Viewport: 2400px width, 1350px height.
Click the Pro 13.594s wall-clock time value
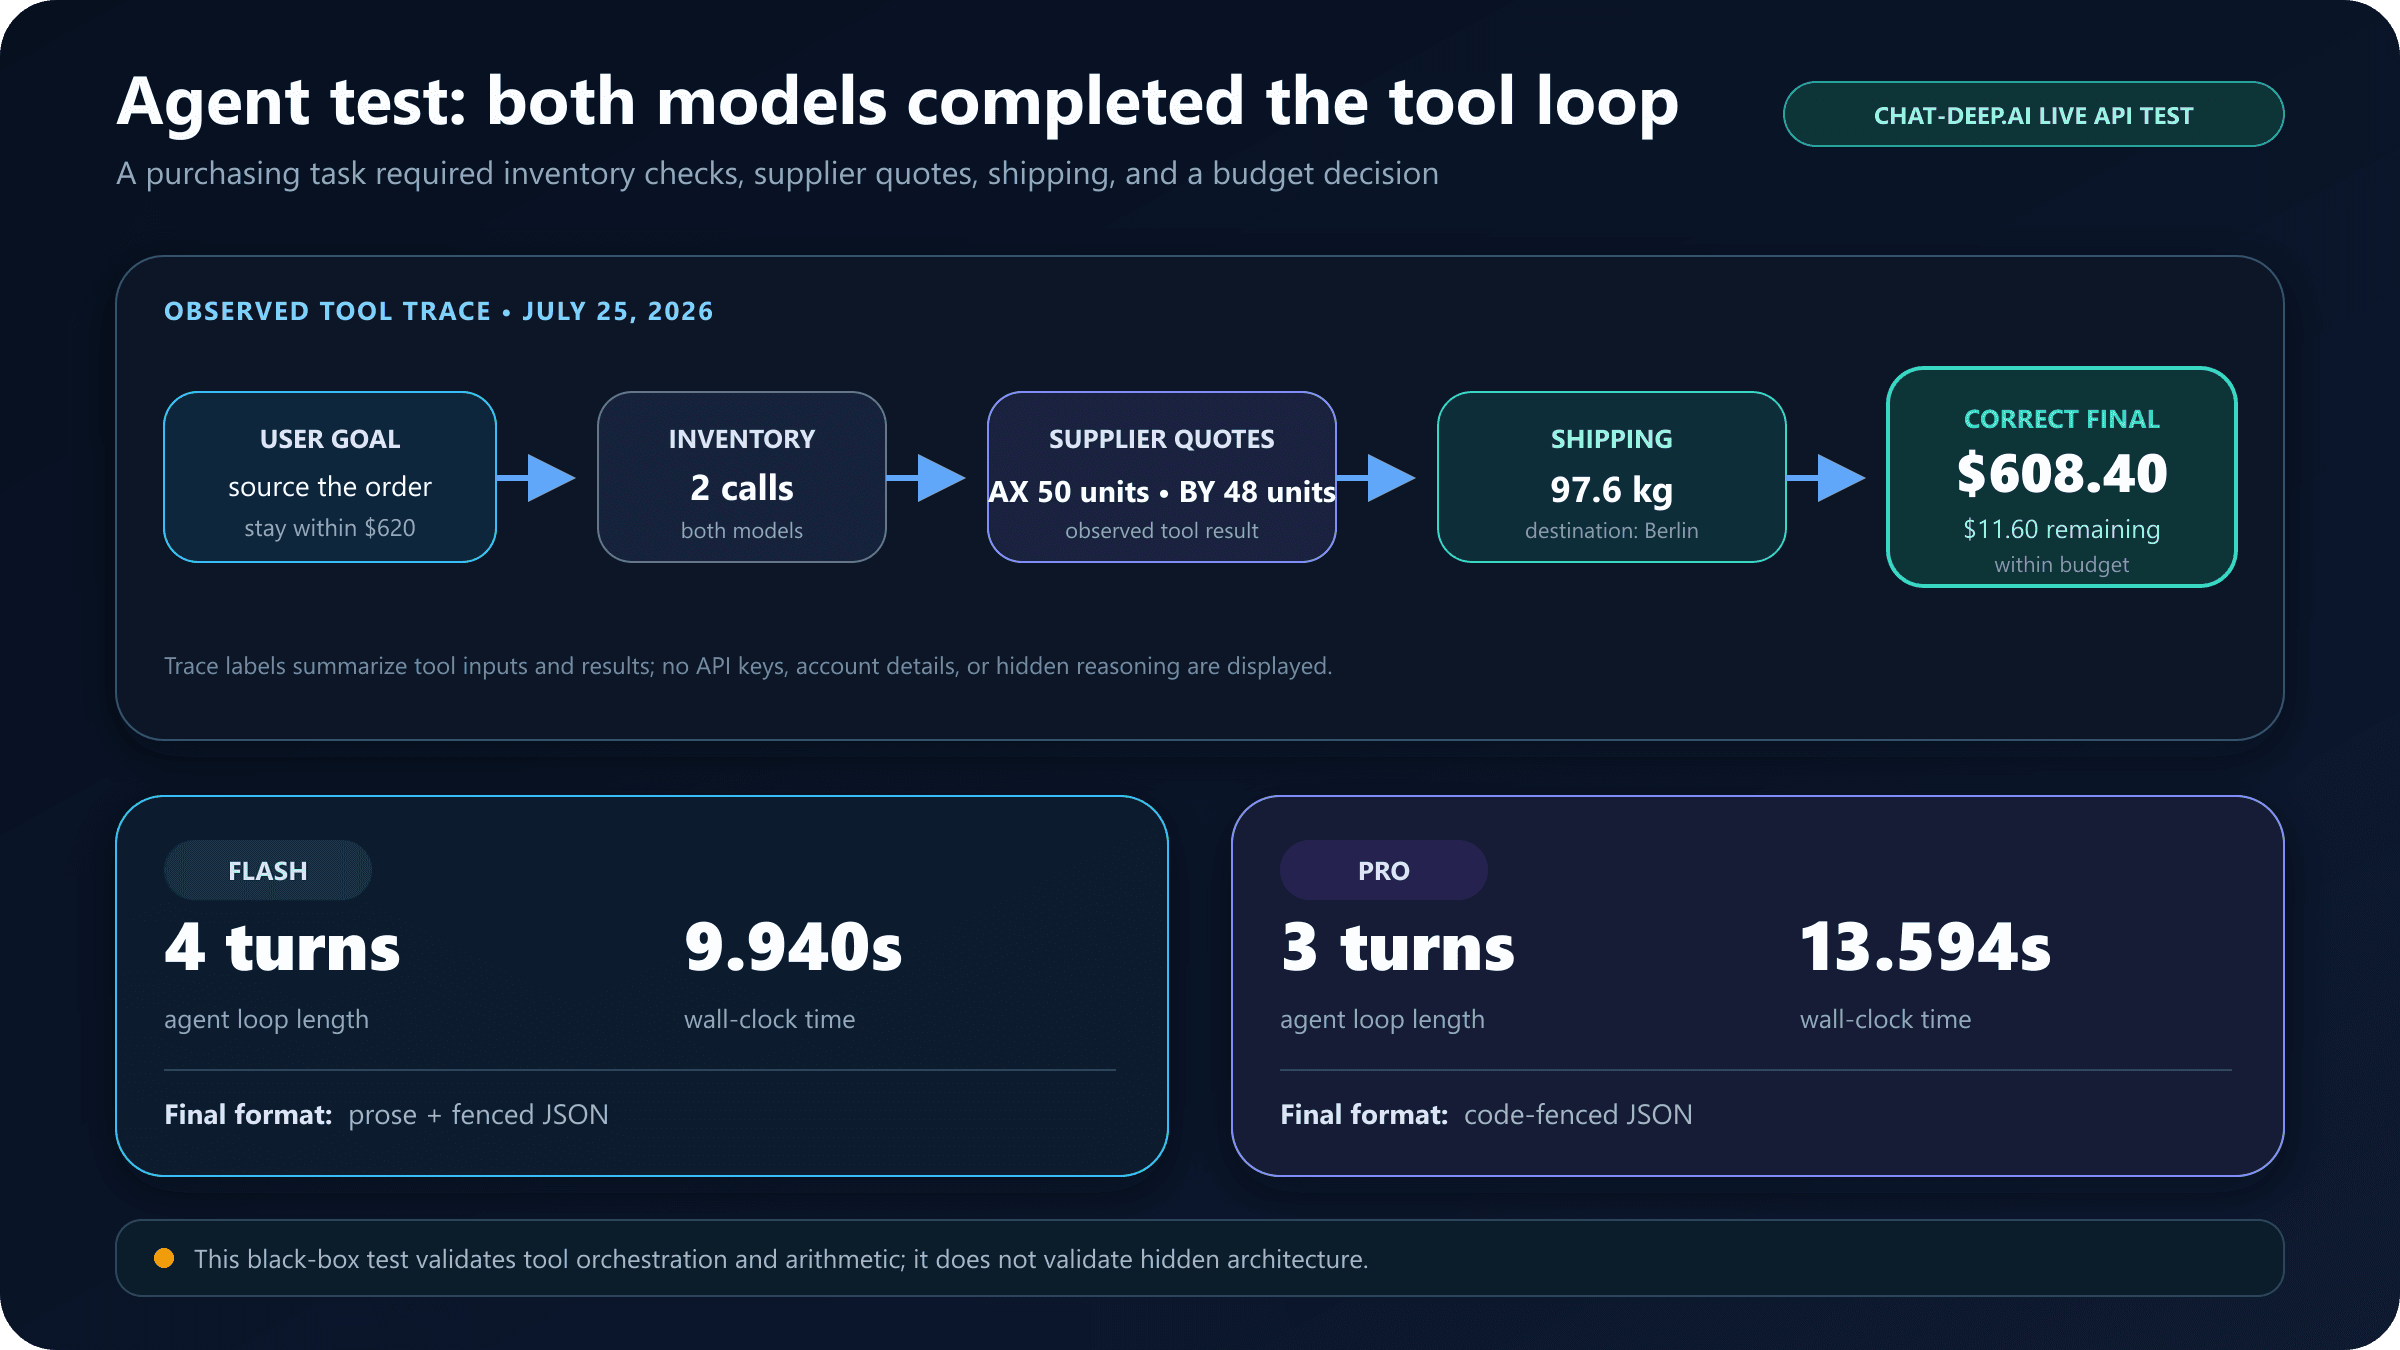tap(1925, 947)
